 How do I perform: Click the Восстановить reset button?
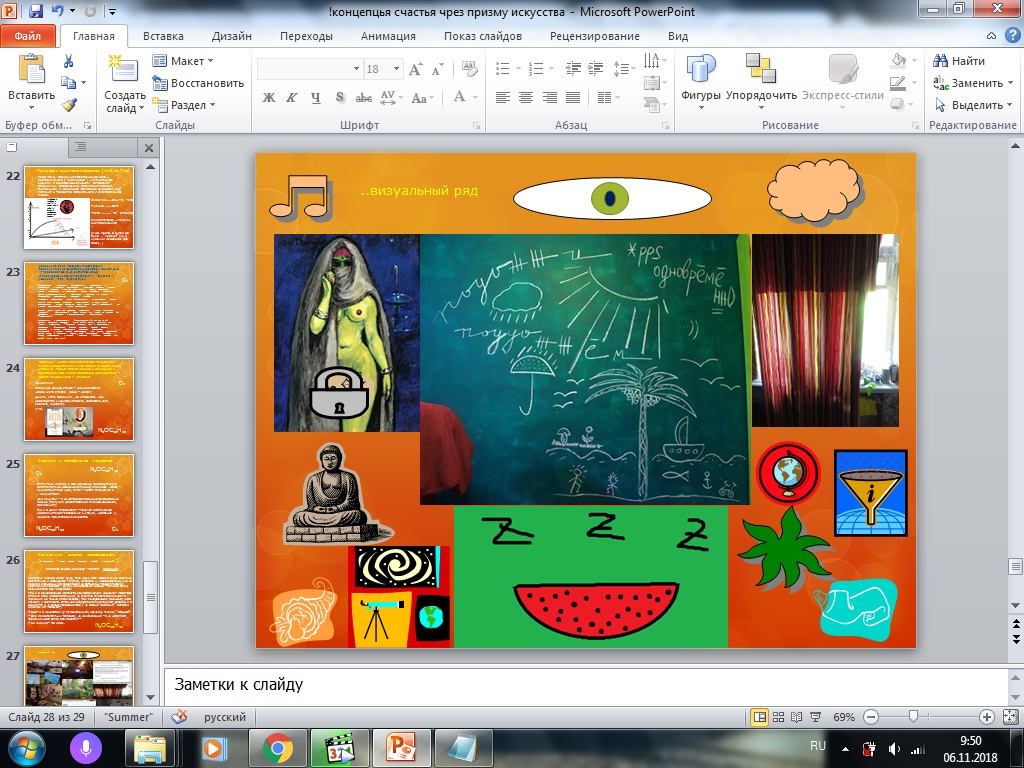[199, 83]
